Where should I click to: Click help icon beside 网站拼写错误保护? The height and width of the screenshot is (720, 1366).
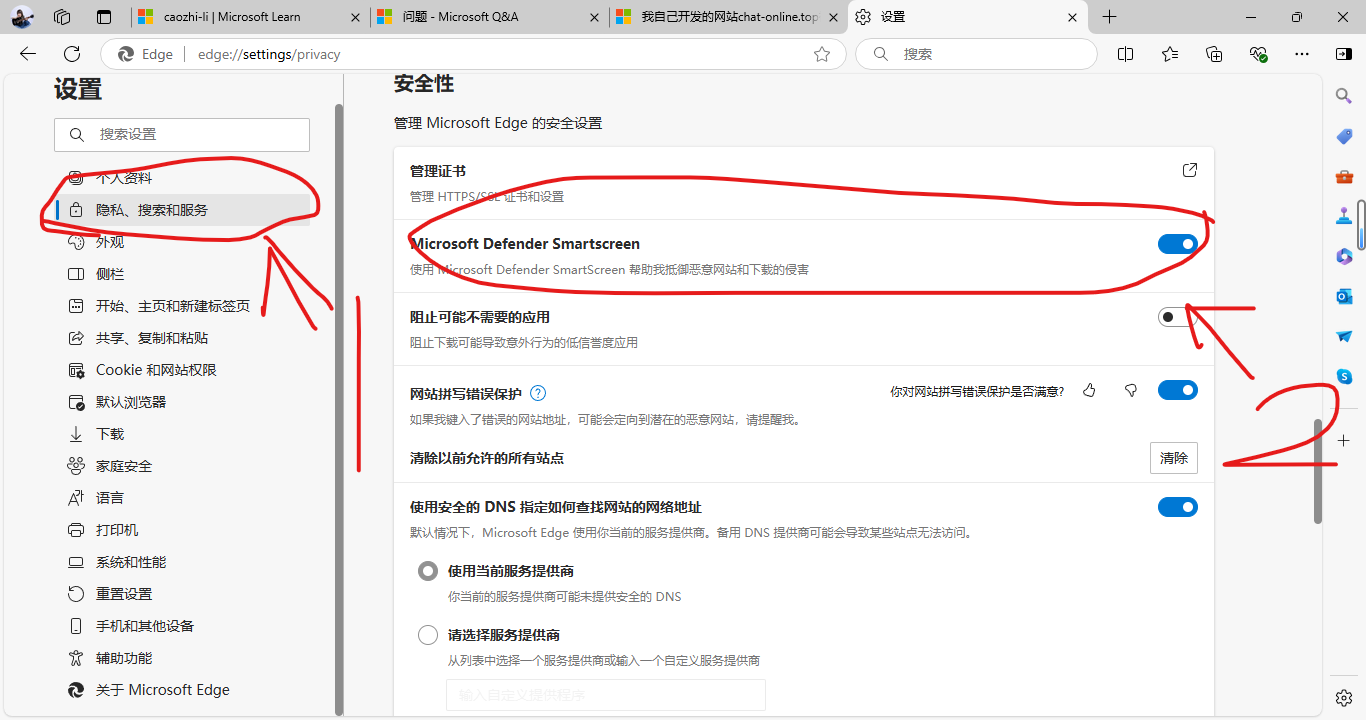(538, 393)
